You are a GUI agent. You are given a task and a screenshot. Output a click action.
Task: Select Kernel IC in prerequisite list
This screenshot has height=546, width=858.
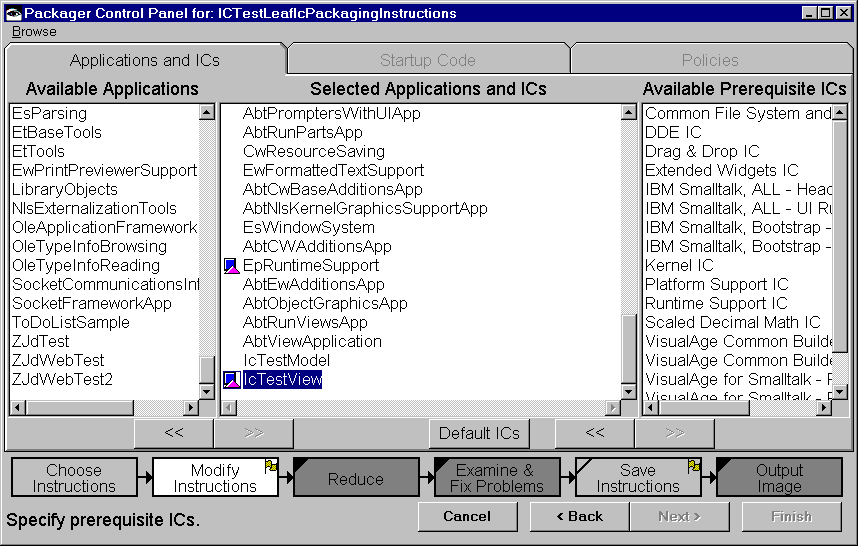(679, 266)
